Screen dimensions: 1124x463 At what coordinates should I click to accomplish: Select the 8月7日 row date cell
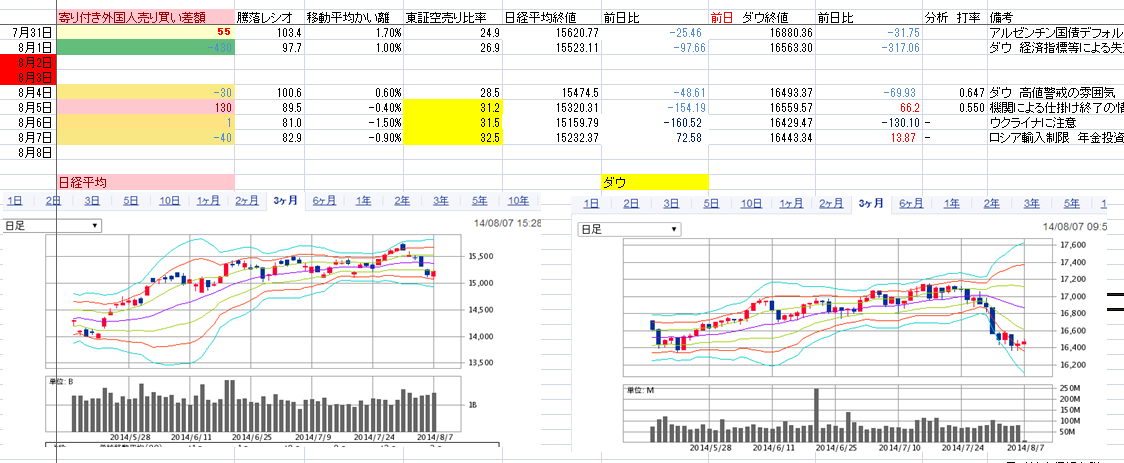tap(28, 137)
